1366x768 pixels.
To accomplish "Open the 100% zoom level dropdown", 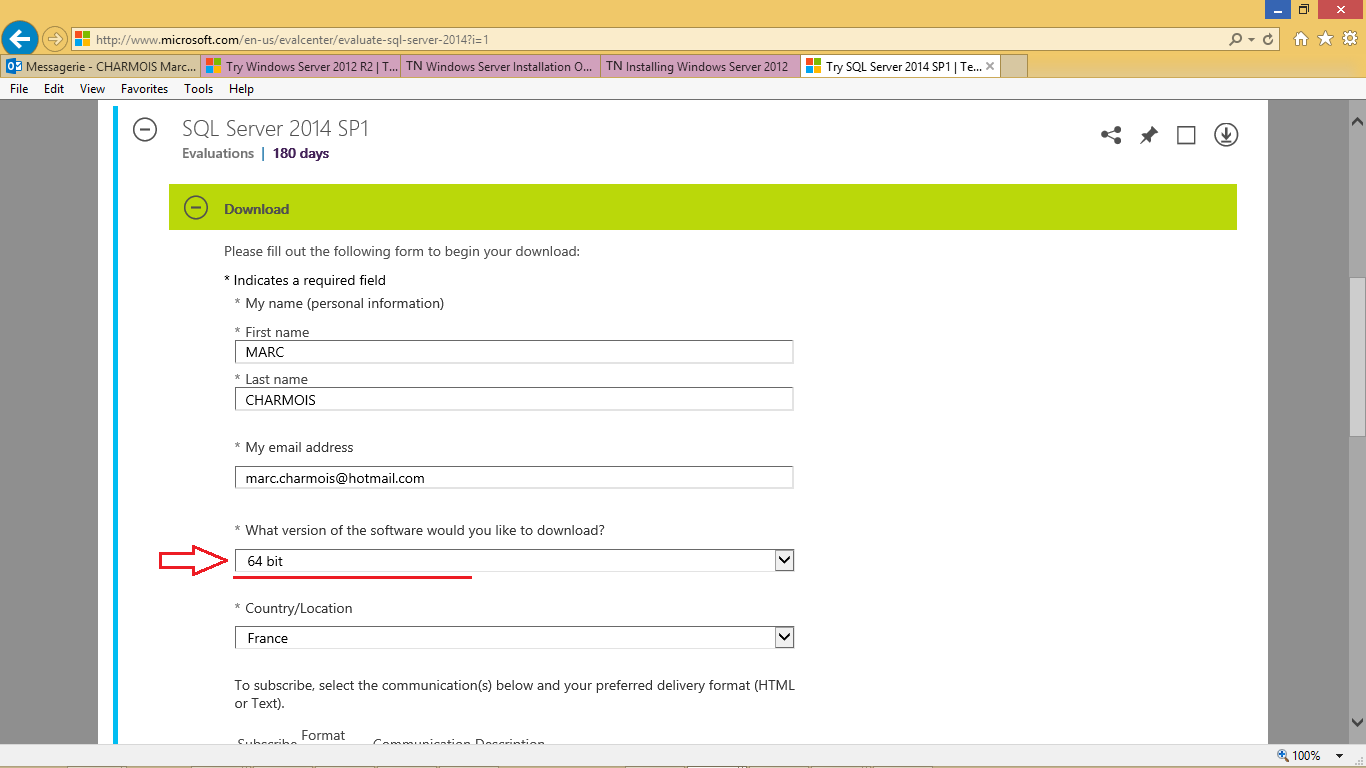I will pyautogui.click(x=1342, y=756).
